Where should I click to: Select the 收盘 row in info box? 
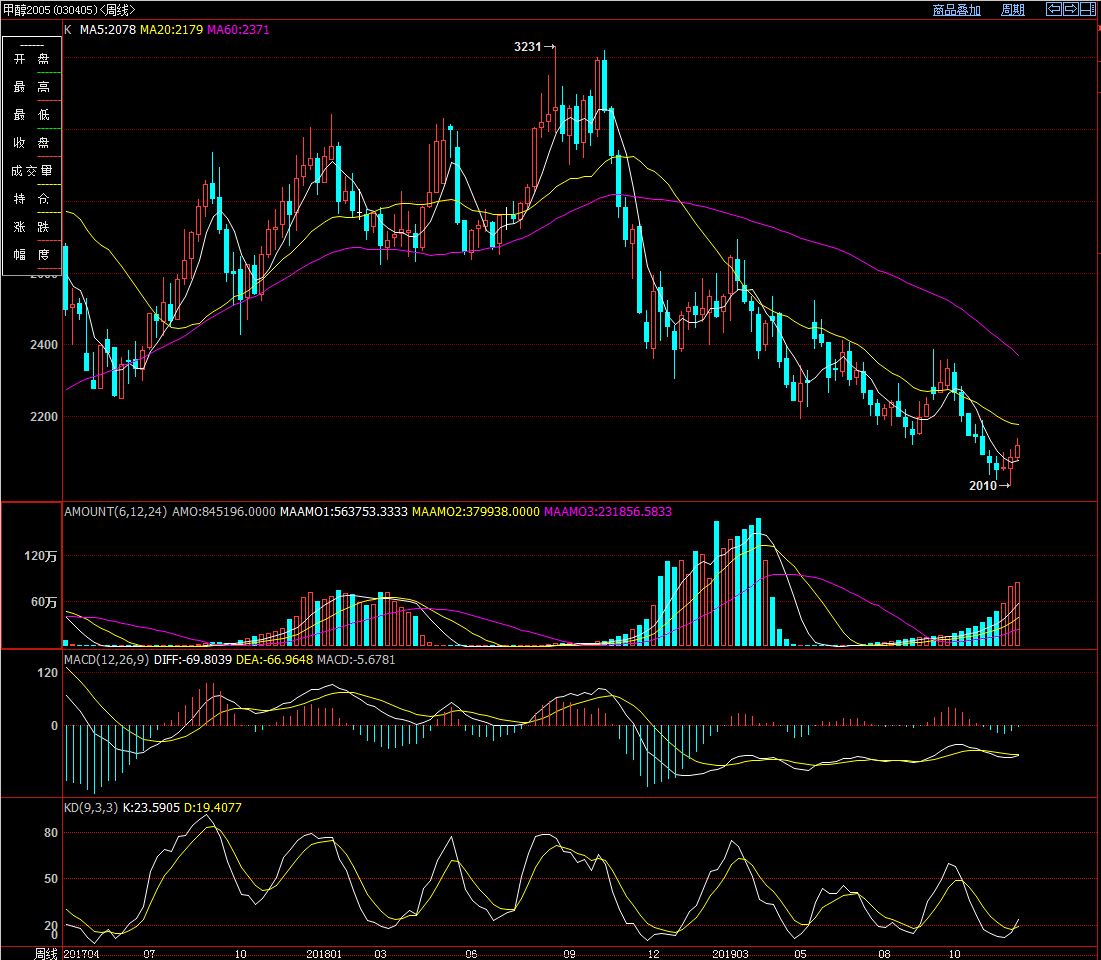[x=32, y=143]
